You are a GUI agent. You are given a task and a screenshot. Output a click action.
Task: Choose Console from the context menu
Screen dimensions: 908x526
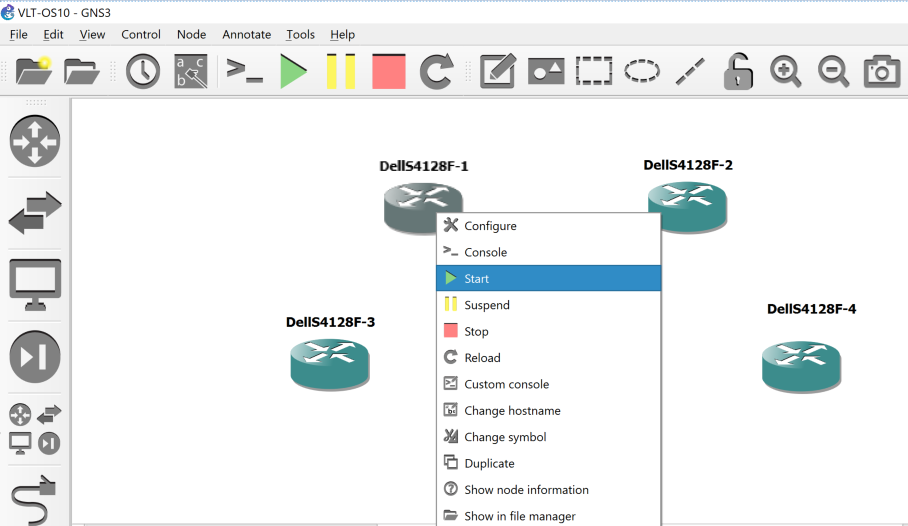548,252
